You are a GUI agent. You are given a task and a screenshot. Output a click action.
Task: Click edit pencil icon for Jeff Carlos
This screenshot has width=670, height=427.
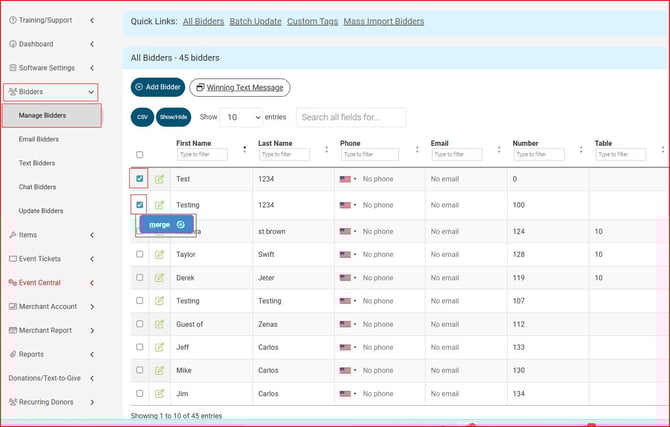pos(159,347)
